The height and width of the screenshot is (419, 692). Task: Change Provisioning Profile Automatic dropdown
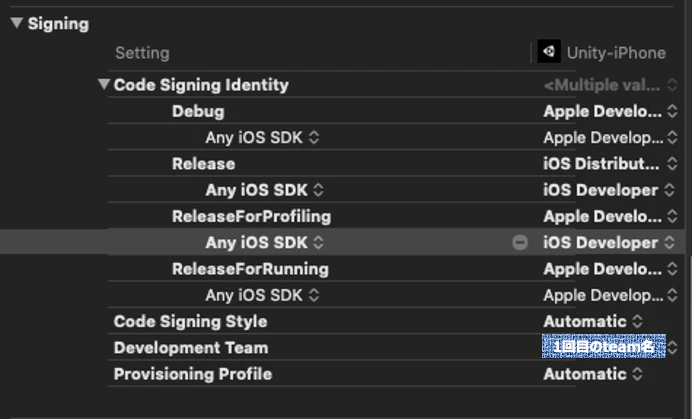[593, 374]
